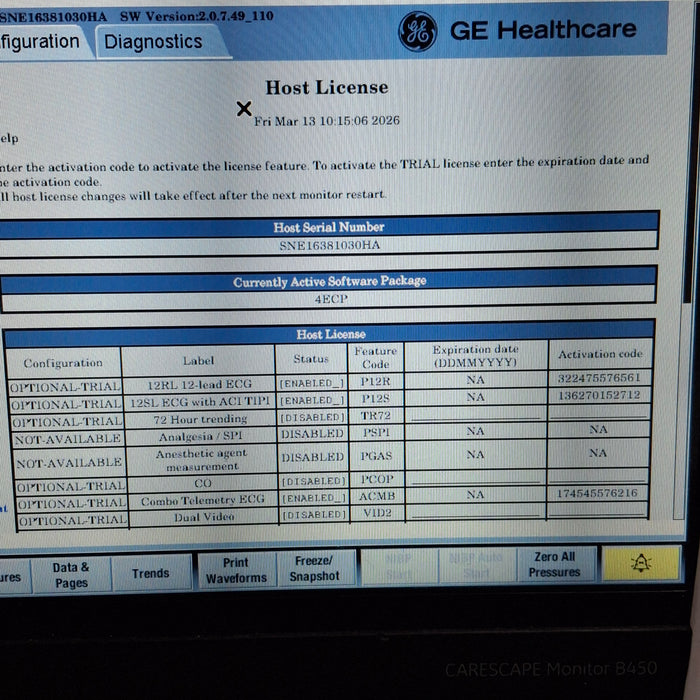
Task: Open Data & Pages menu
Action: coord(71,575)
